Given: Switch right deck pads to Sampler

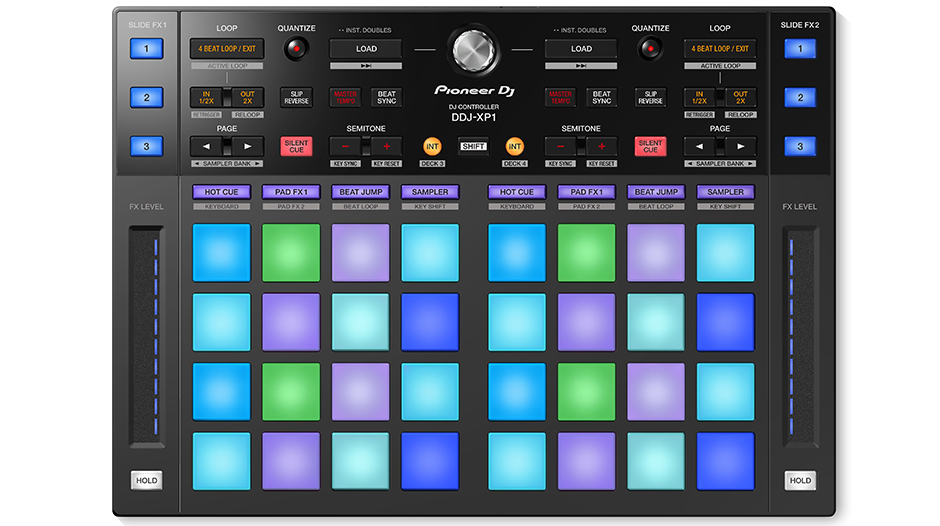Looking at the screenshot, I should (725, 192).
